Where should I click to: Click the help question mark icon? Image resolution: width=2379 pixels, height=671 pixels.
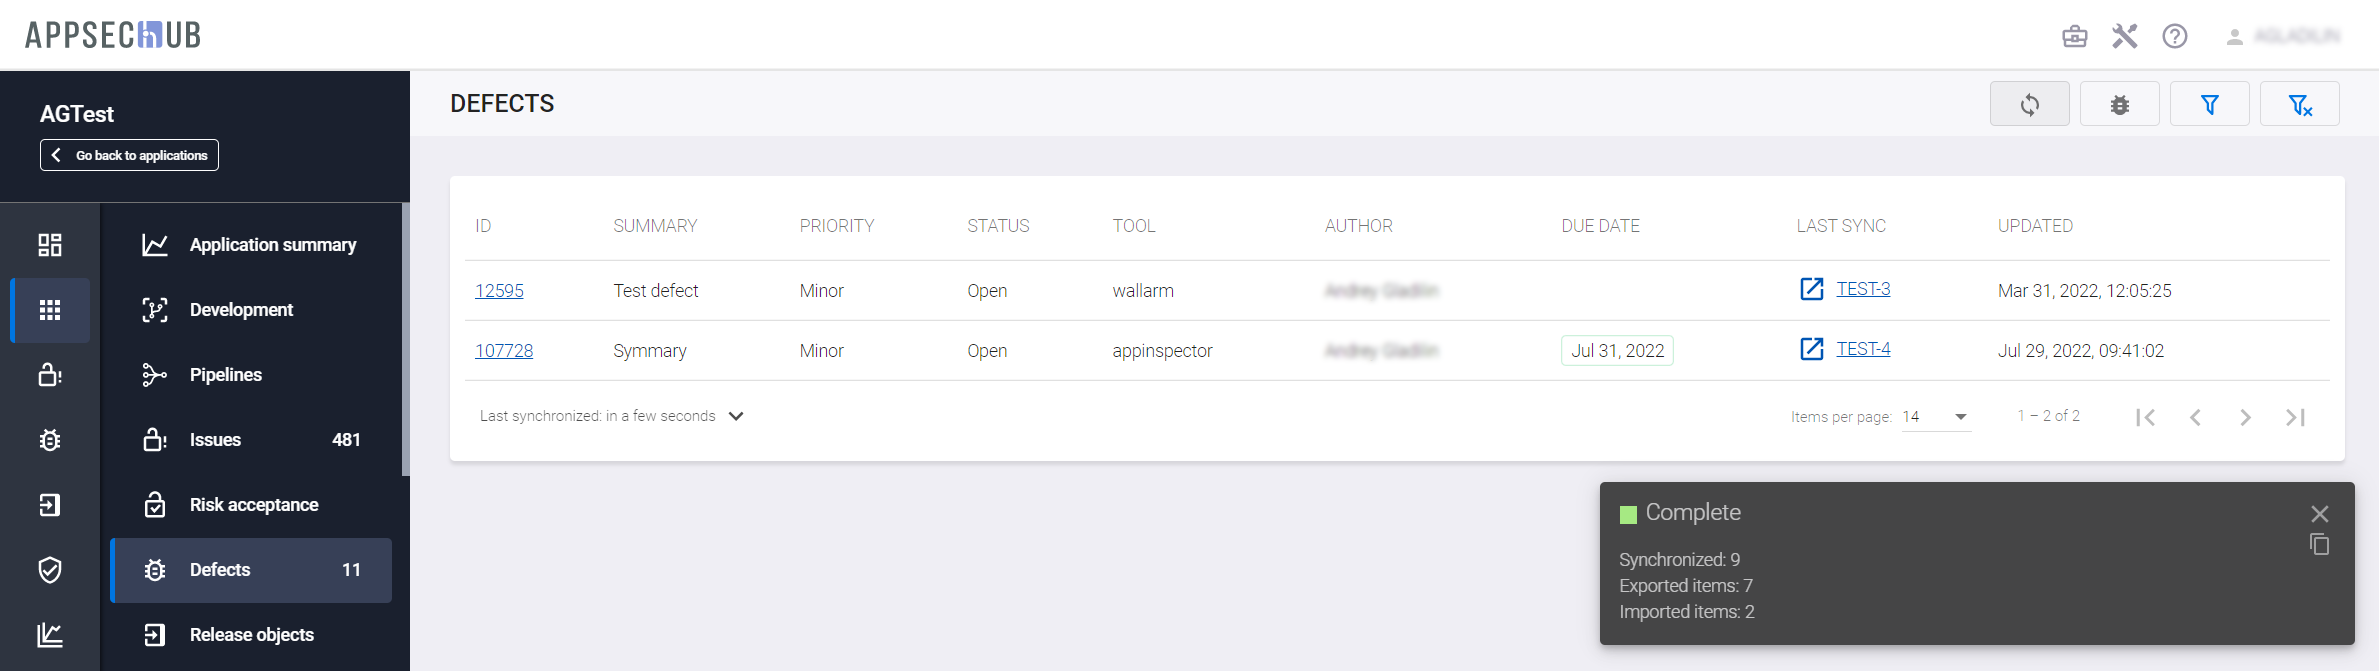[2174, 37]
